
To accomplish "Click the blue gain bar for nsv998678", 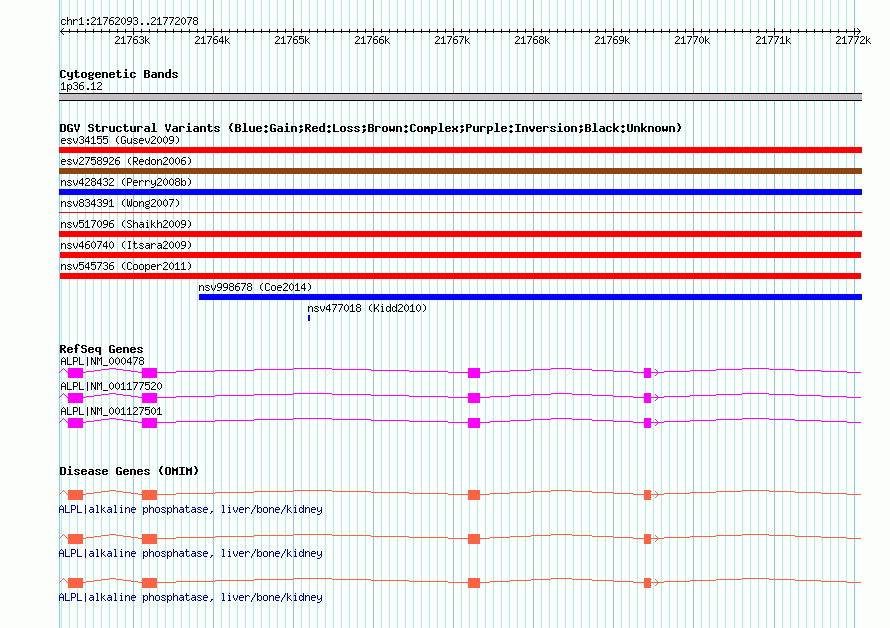I will point(530,297).
